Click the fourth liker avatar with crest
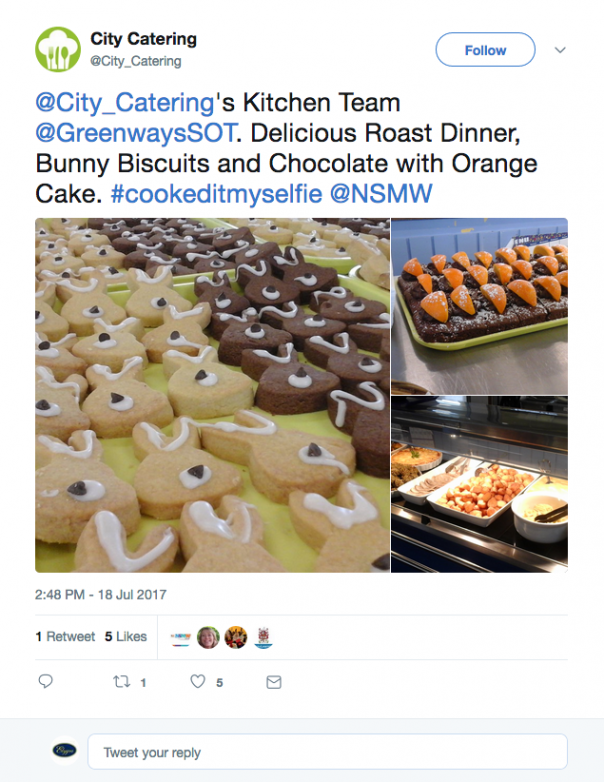This screenshot has height=782, width=604. pos(262,637)
